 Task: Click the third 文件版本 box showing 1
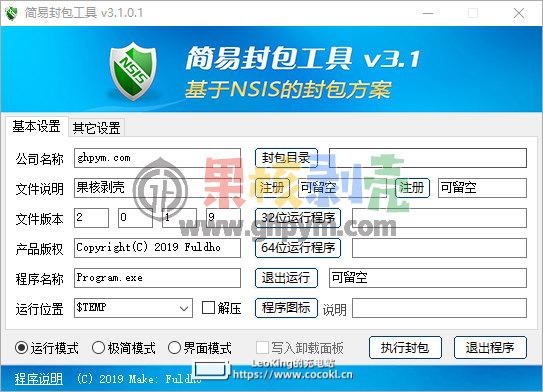click(179, 218)
